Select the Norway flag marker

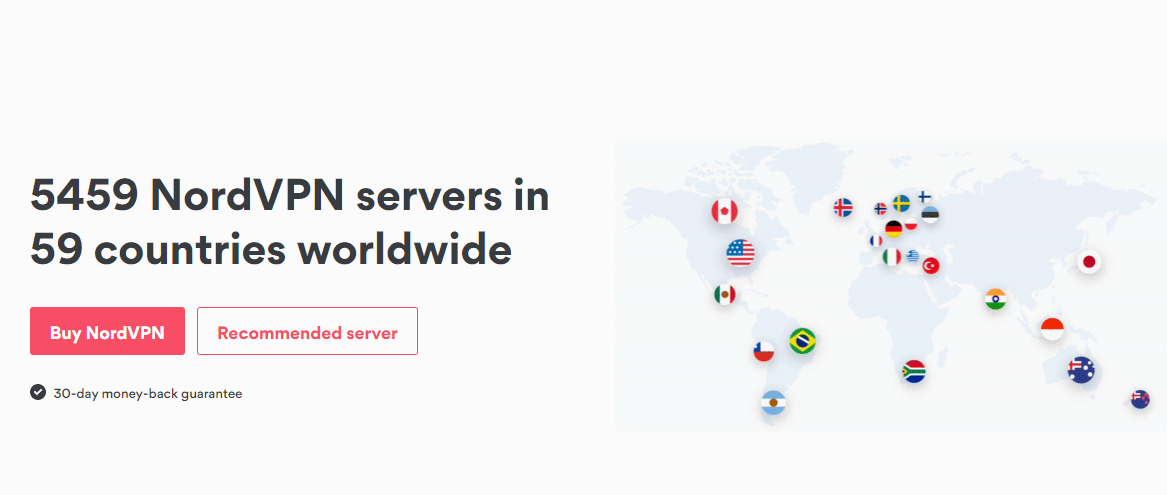(880, 208)
